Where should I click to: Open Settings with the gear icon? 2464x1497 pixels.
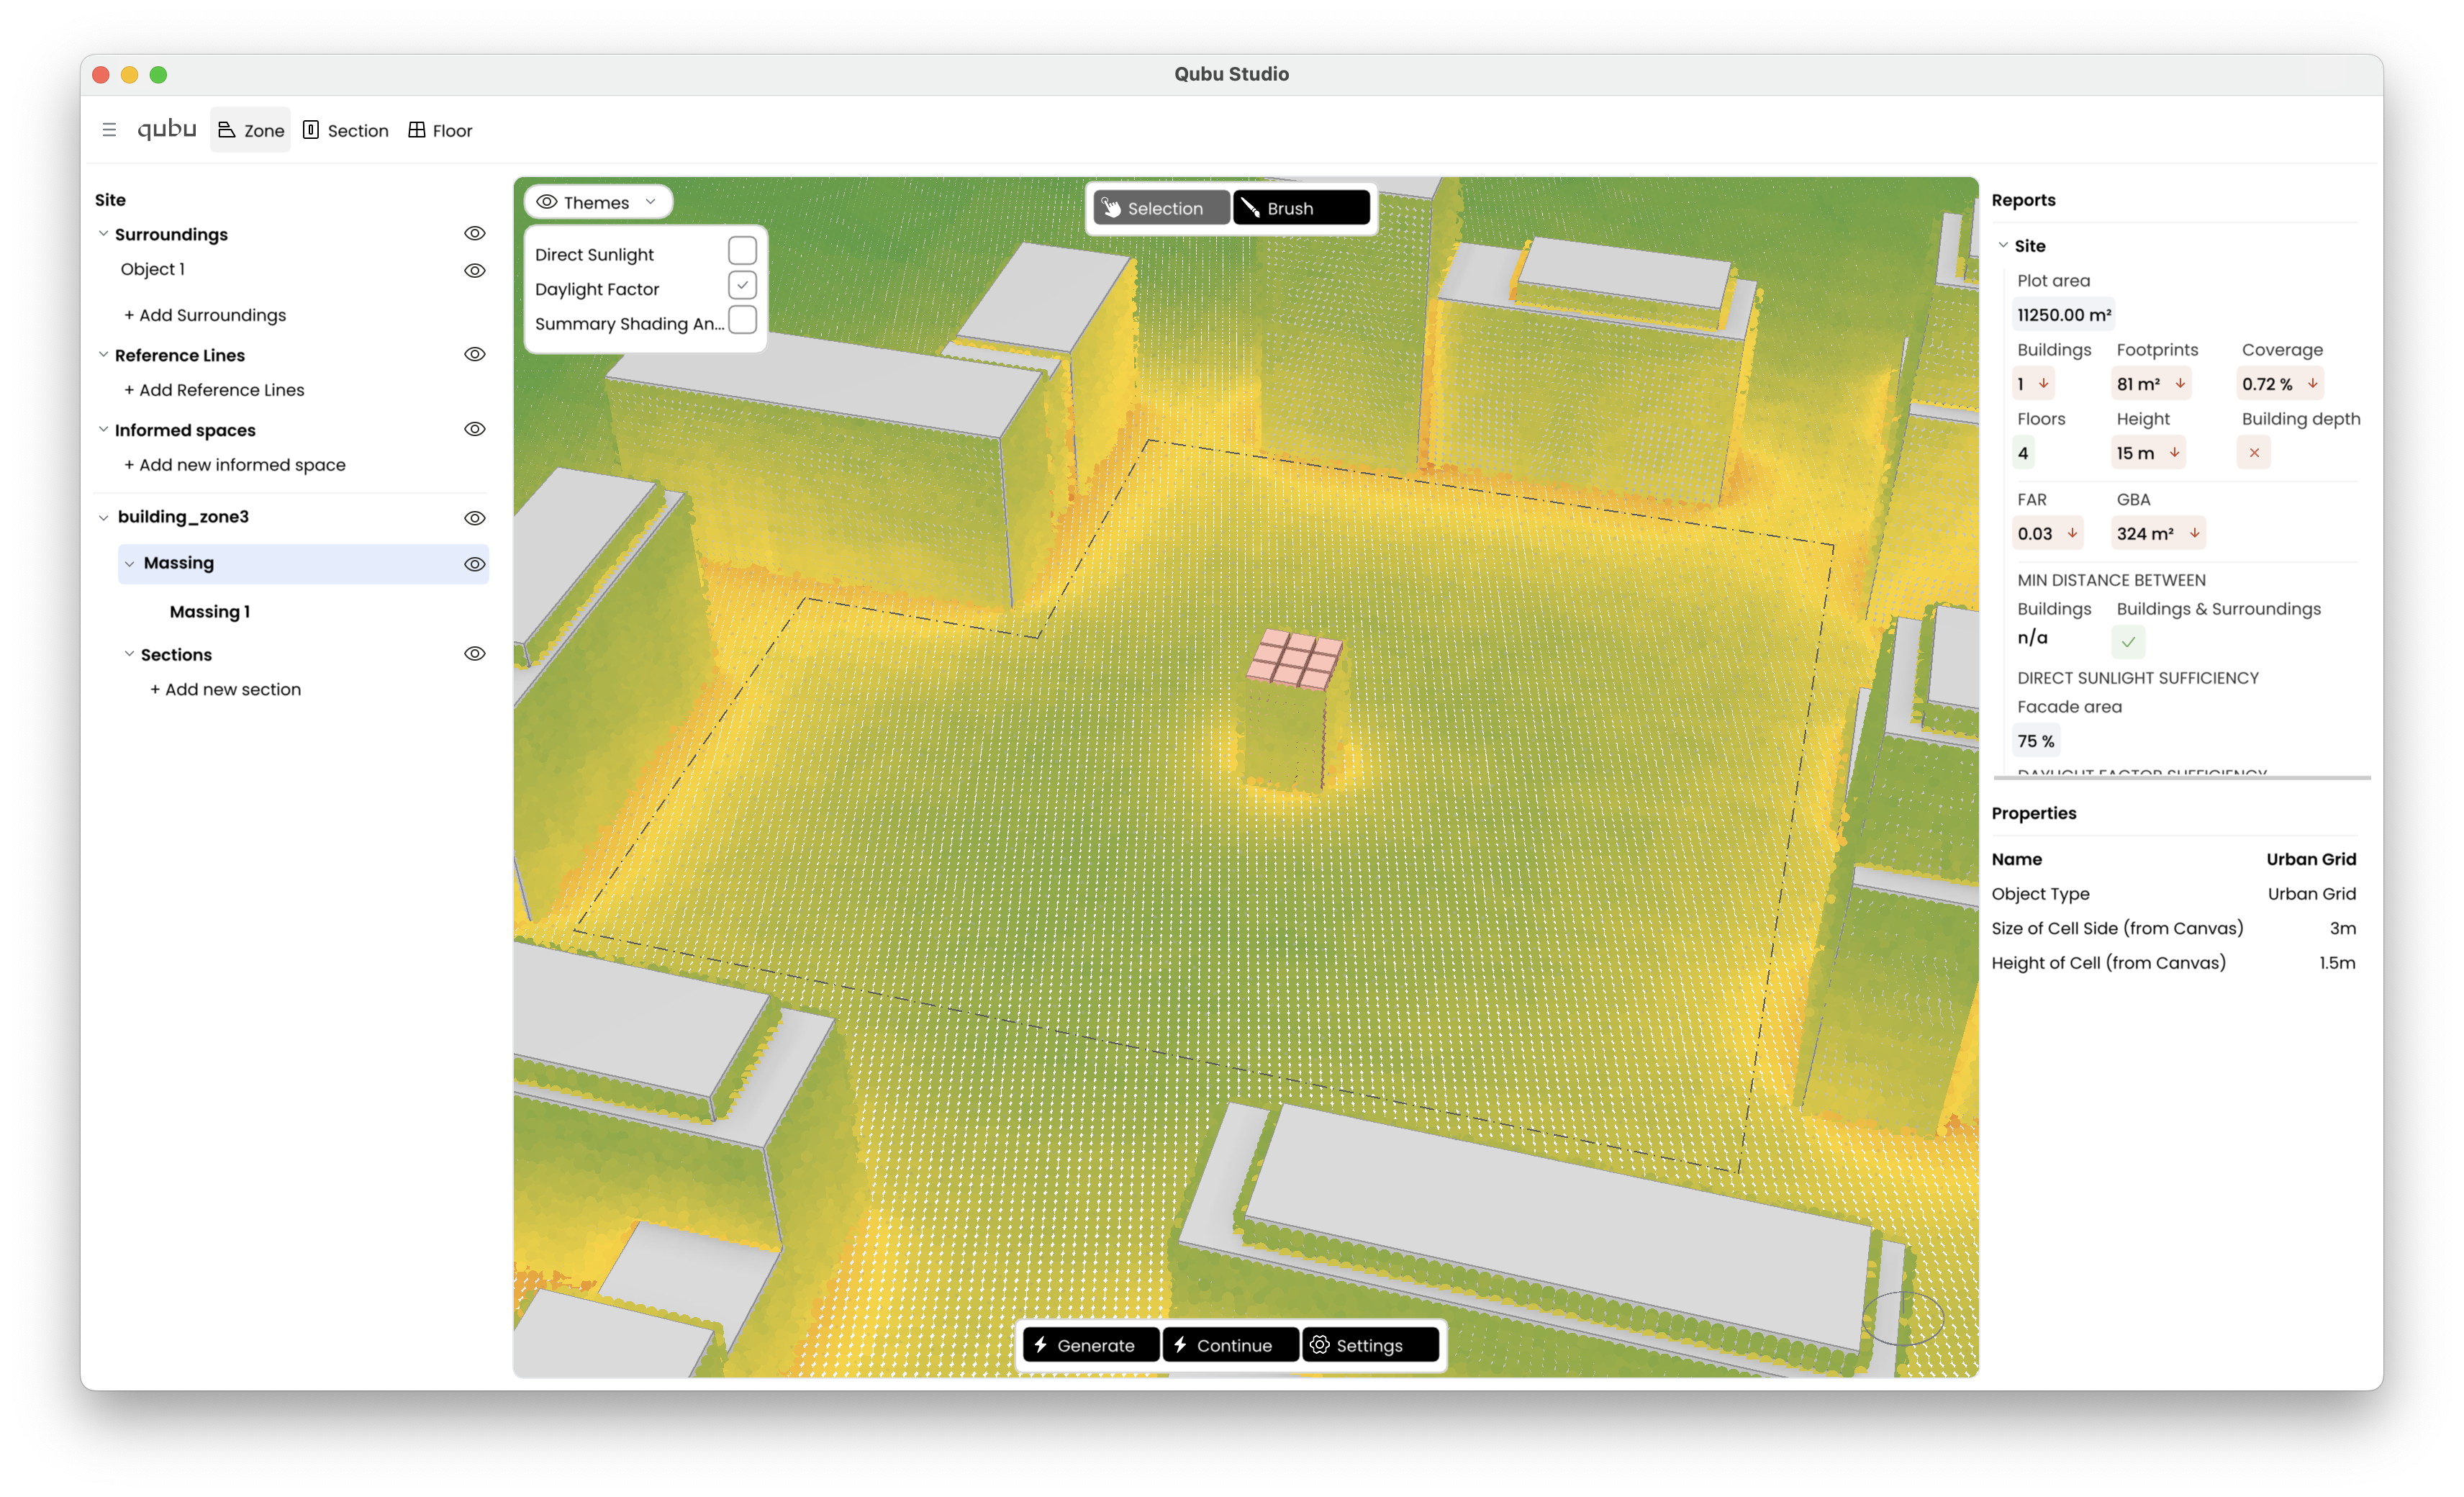(1370, 1345)
